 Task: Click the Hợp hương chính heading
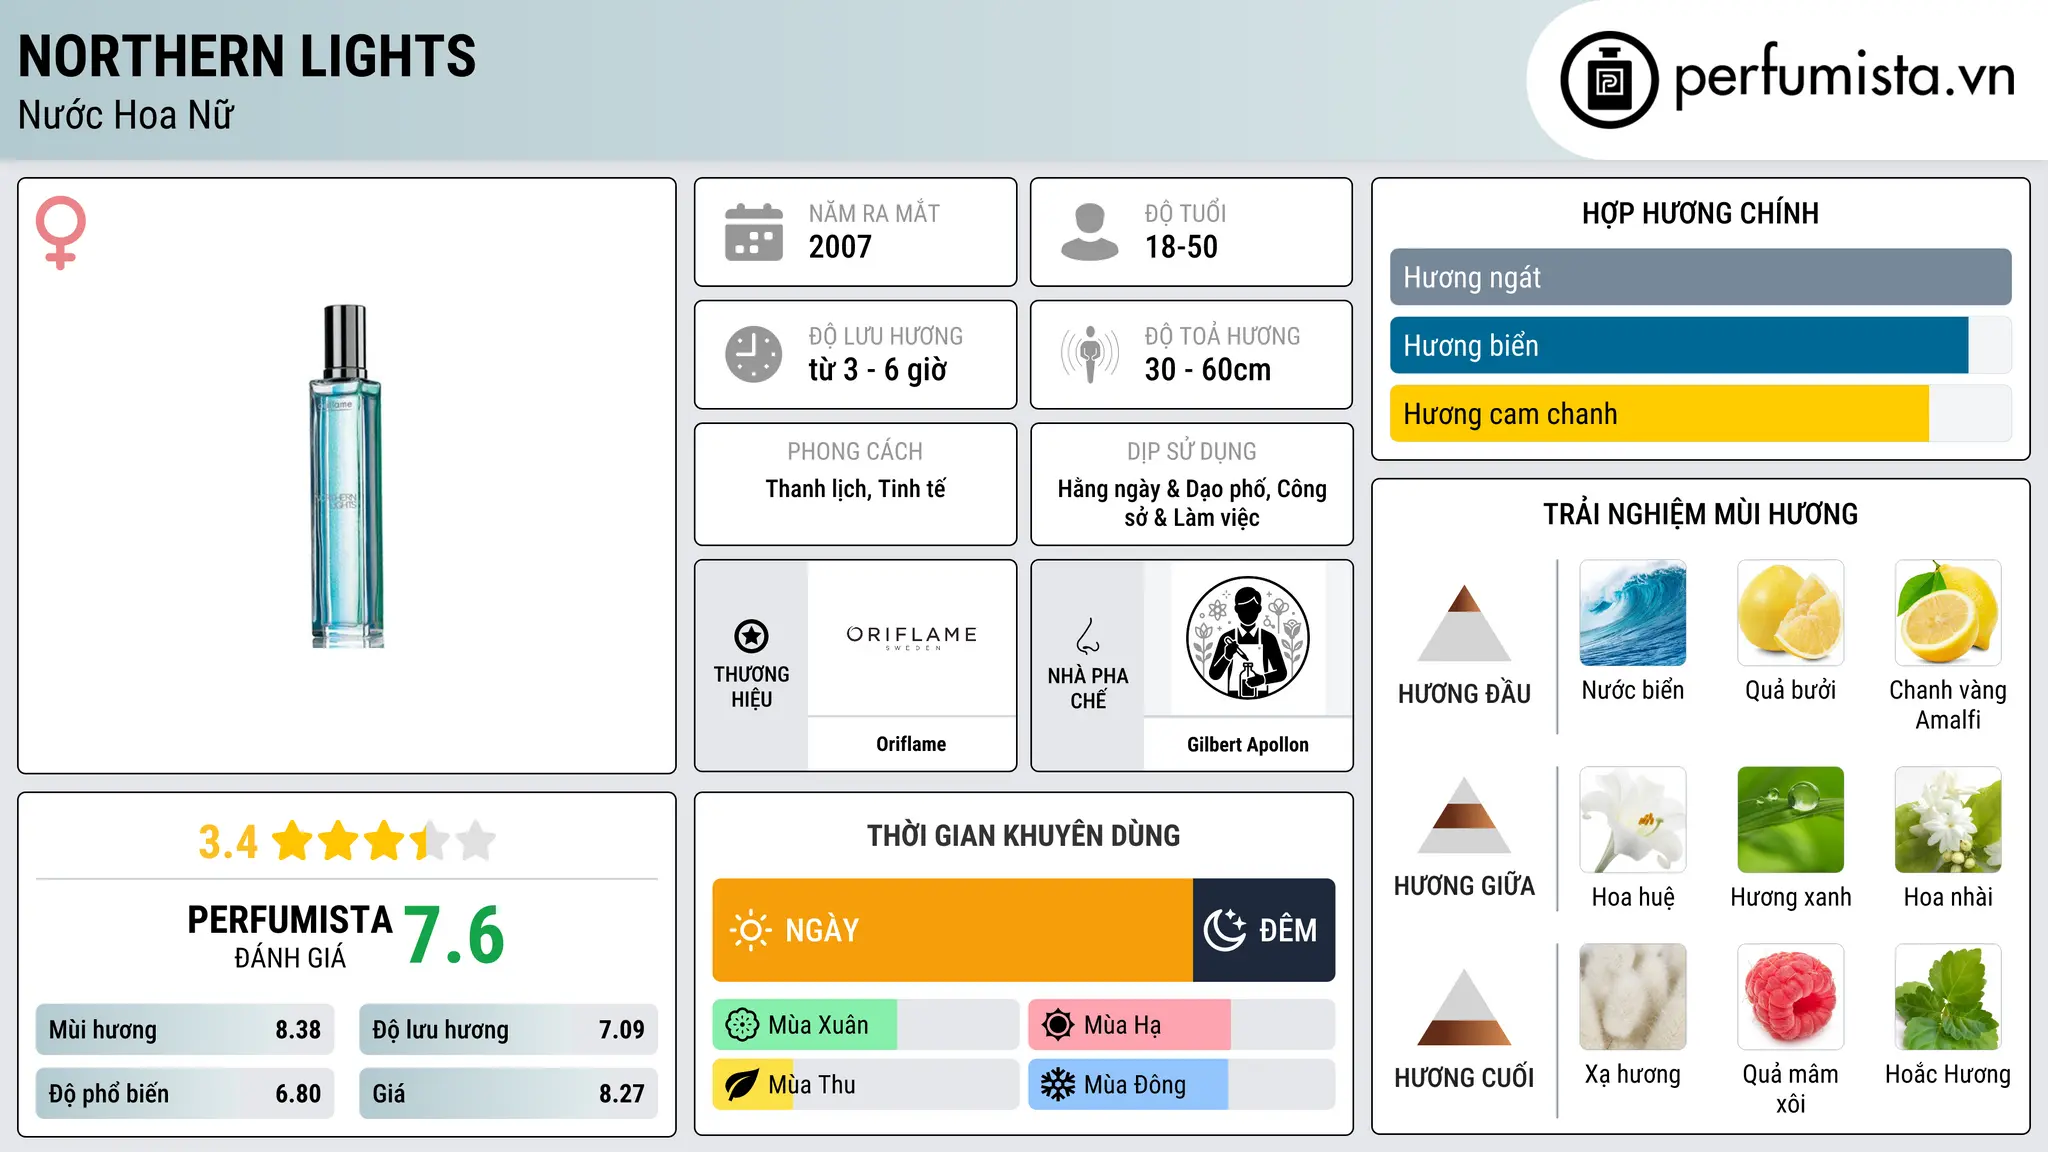pyautogui.click(x=1700, y=213)
